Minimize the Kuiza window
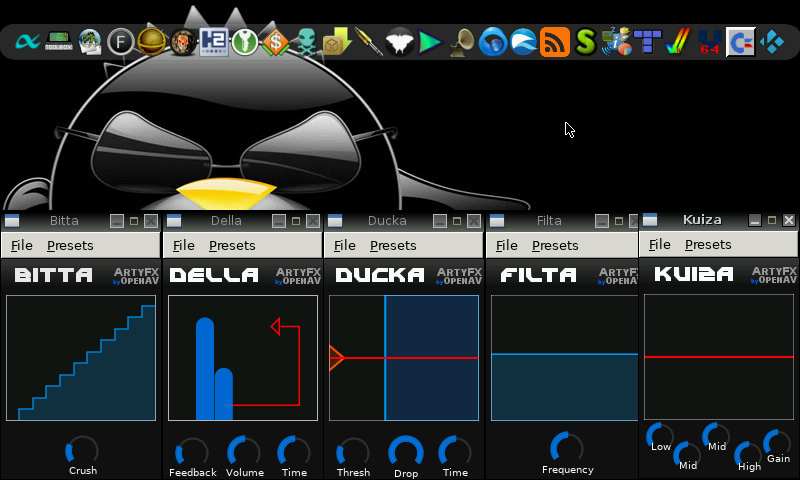This screenshot has width=800, height=480. click(755, 220)
